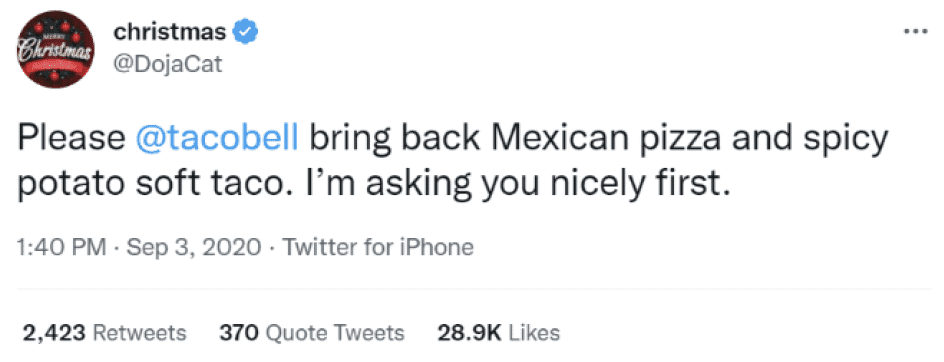View the 370 Quote Tweets list
Viewport: 944px width, 362px height.
pos(312,332)
